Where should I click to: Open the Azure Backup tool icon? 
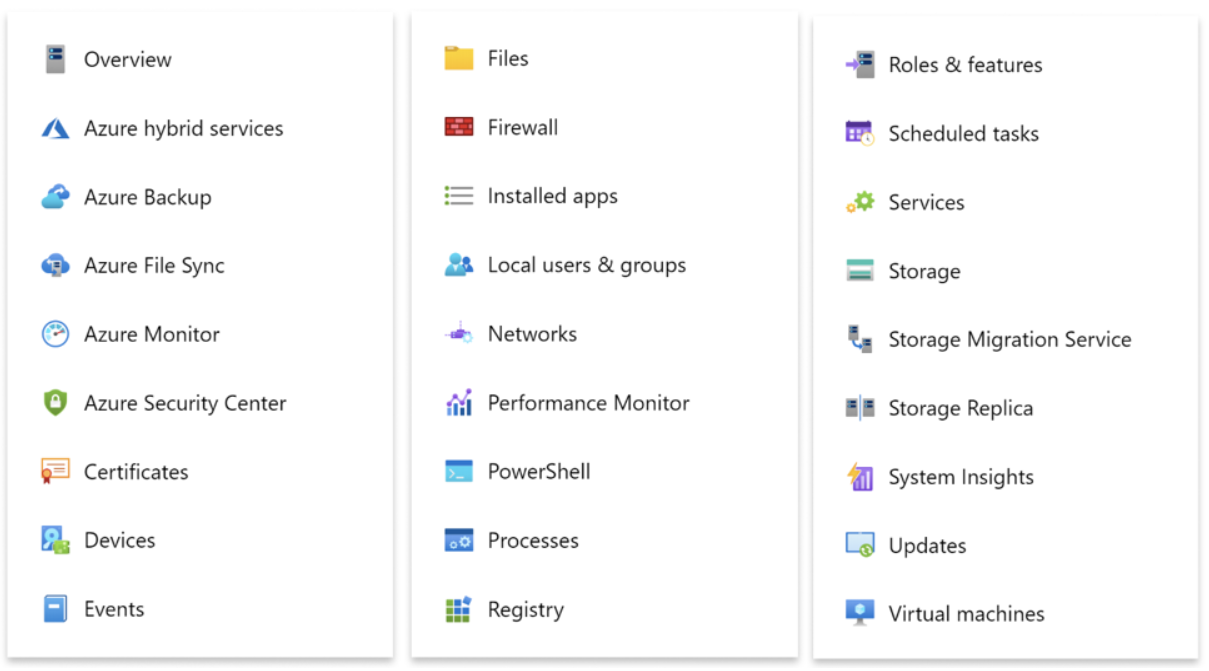[57, 196]
